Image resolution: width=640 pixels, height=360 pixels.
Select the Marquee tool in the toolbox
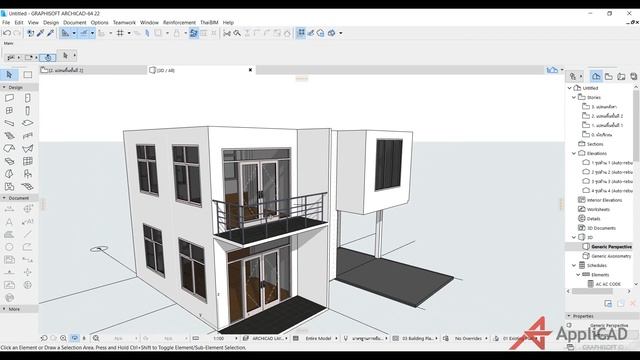(x=28, y=75)
